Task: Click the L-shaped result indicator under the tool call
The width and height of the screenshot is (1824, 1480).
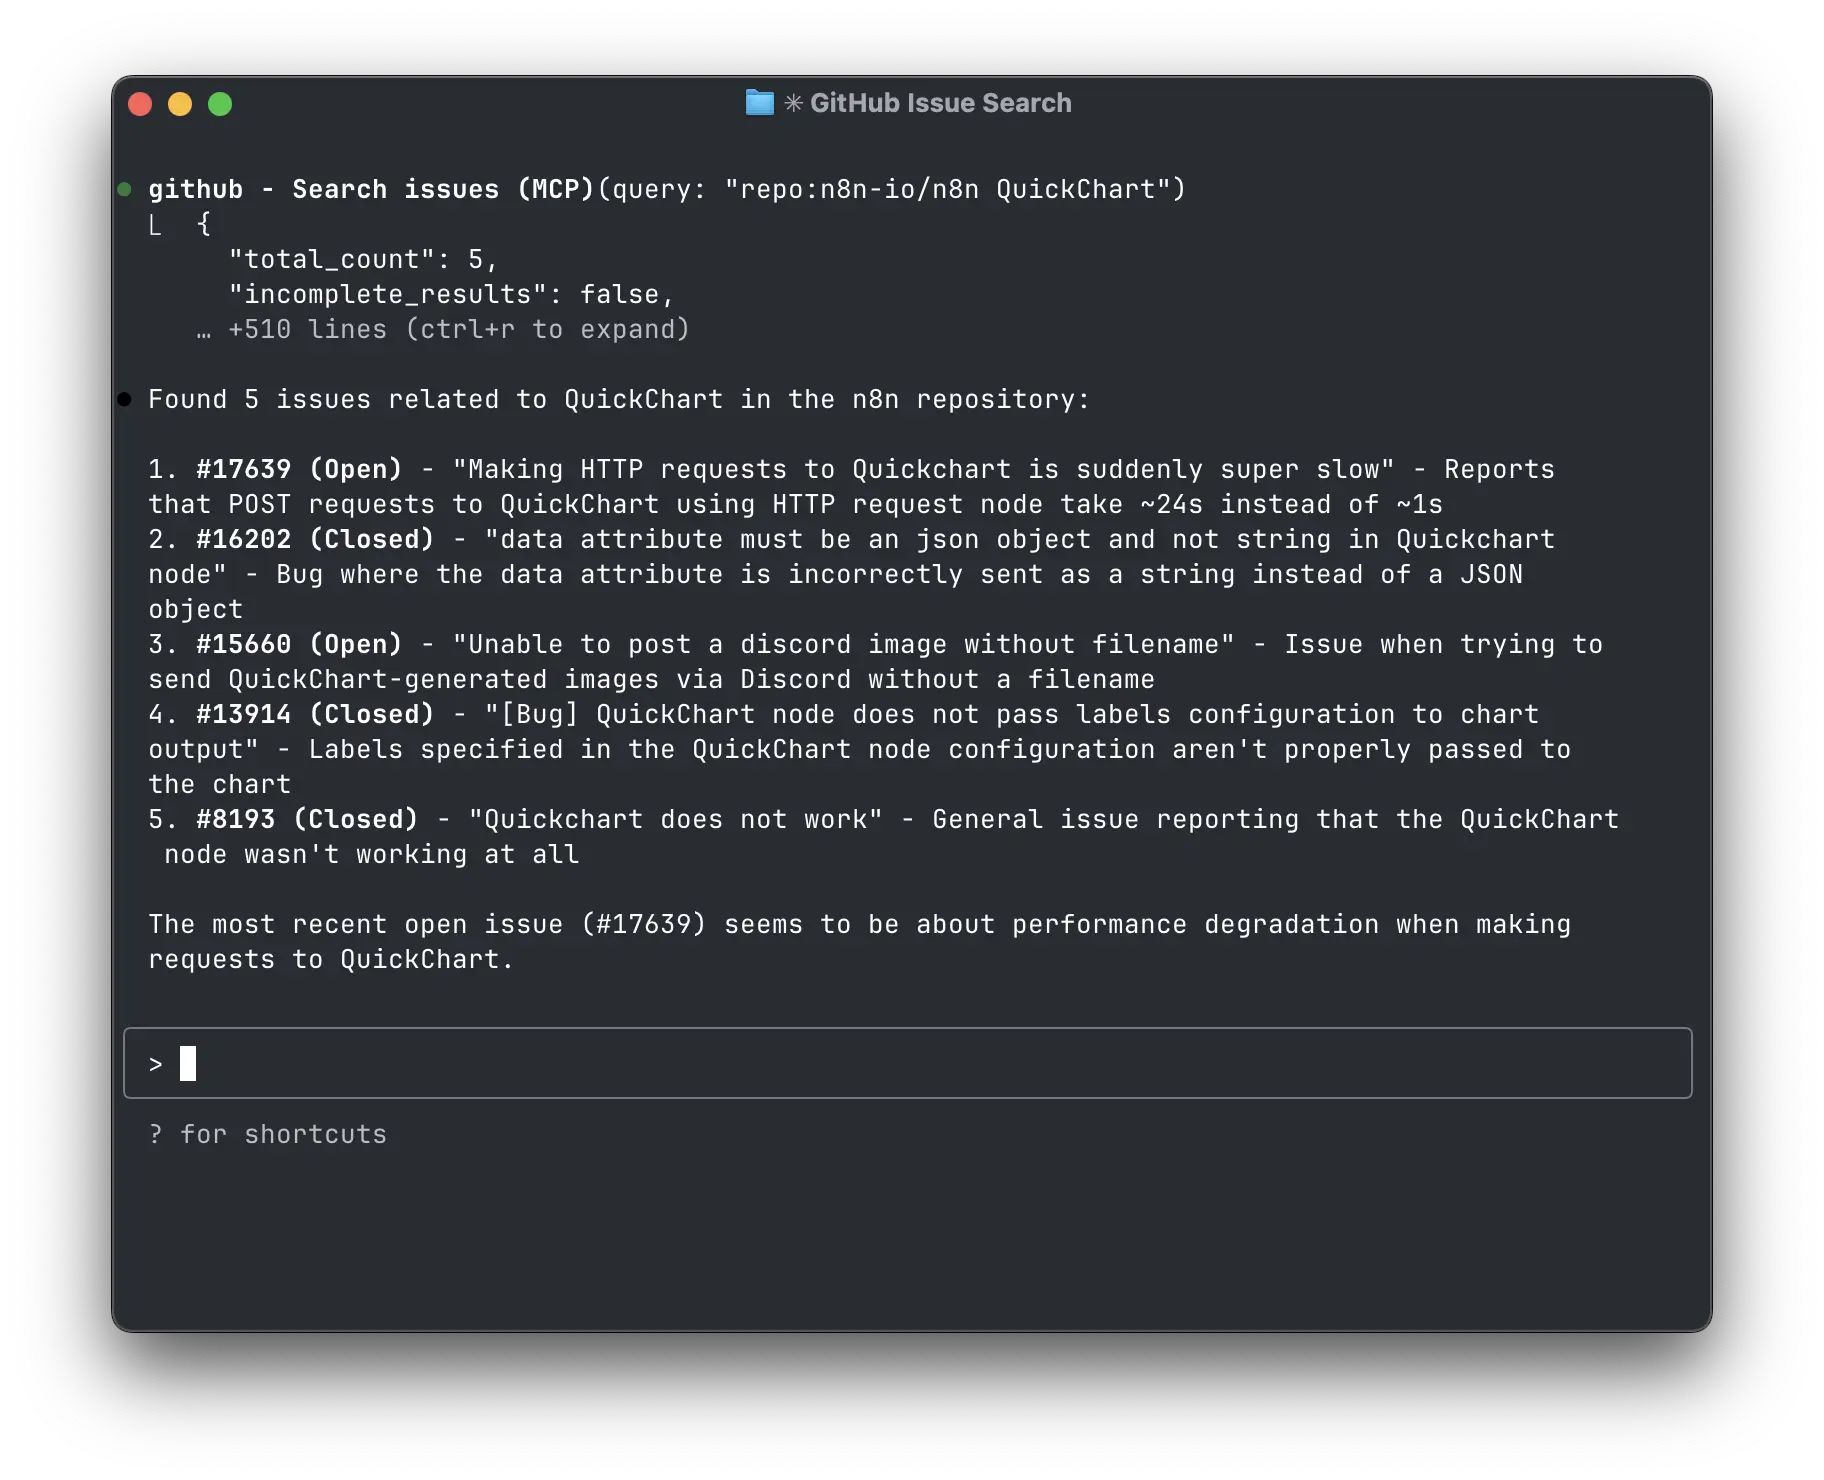Action: pos(157,223)
